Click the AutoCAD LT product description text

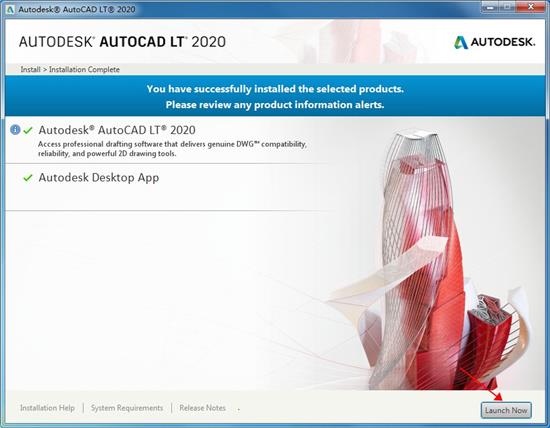click(x=172, y=149)
